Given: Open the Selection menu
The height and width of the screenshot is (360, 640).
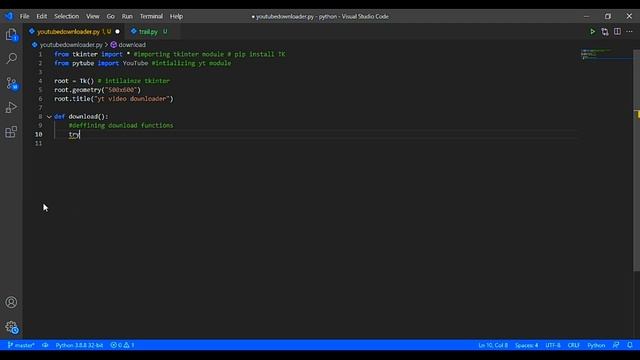Looking at the screenshot, I should pos(67,16).
